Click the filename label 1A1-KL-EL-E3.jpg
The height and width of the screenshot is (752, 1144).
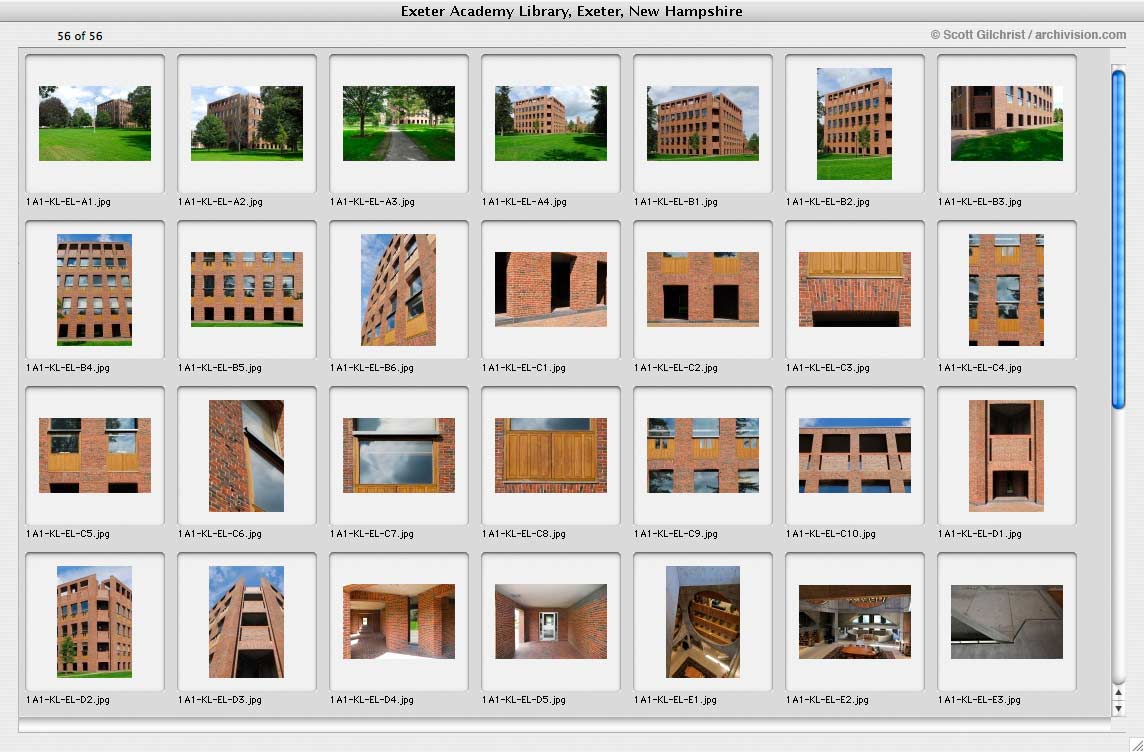tap(979, 700)
